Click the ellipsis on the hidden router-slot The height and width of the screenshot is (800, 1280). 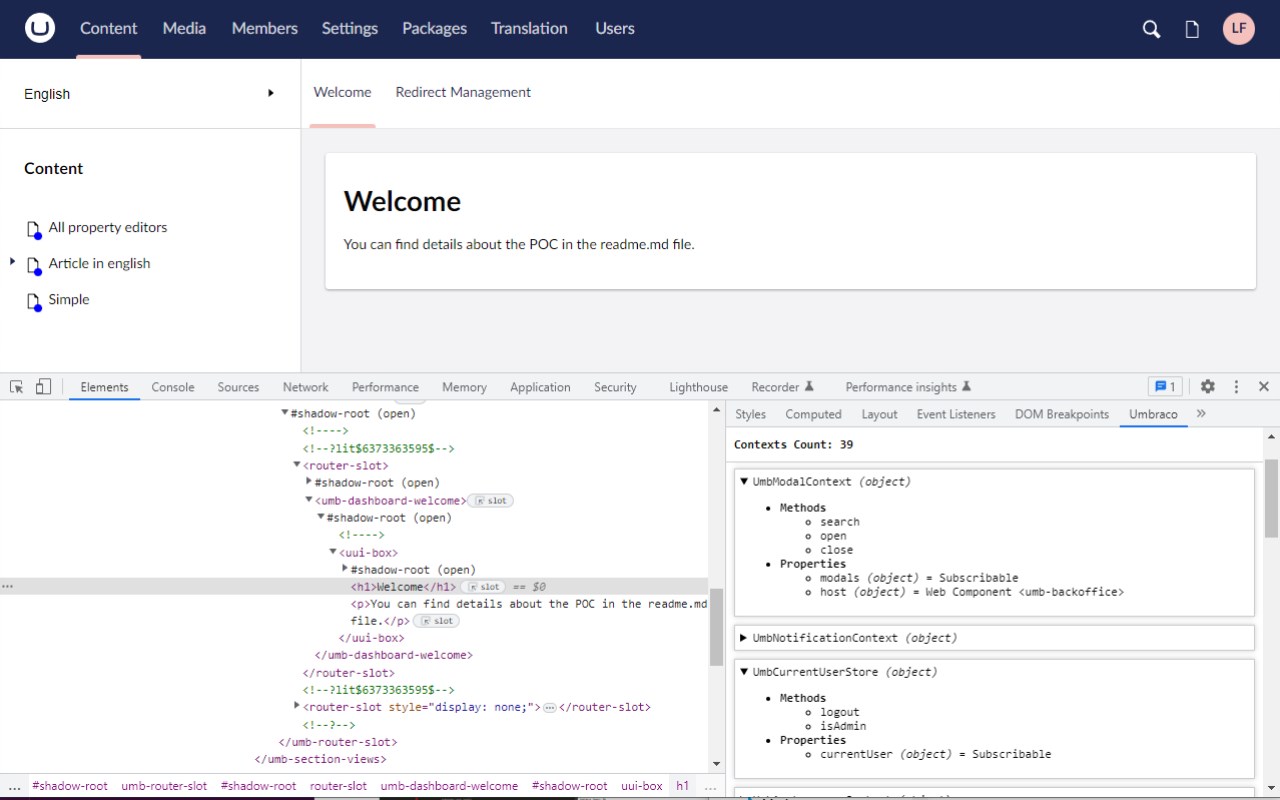[x=549, y=707]
